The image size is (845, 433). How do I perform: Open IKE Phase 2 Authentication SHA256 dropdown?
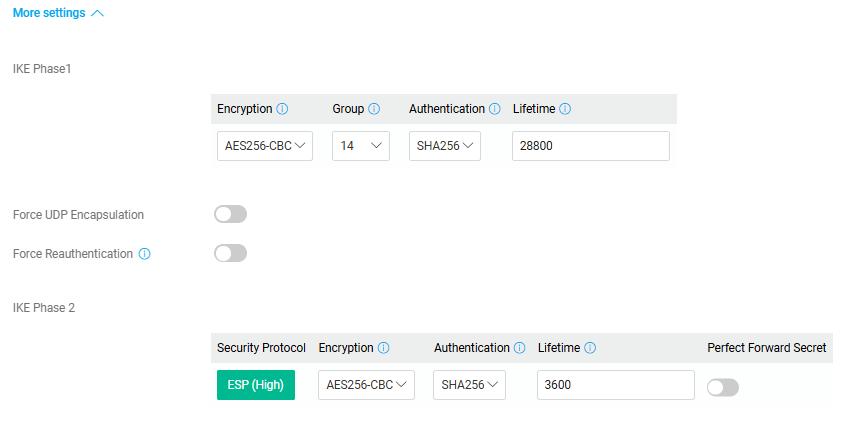[469, 385]
